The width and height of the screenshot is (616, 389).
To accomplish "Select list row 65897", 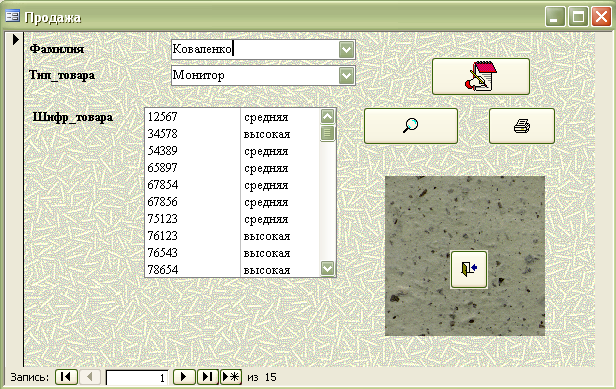I will (232, 168).
